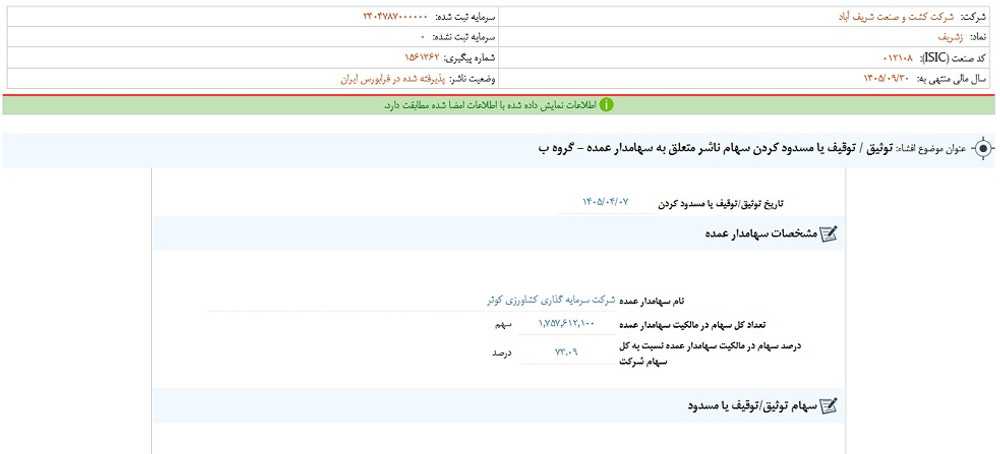Click the unit label سهم

(503, 325)
